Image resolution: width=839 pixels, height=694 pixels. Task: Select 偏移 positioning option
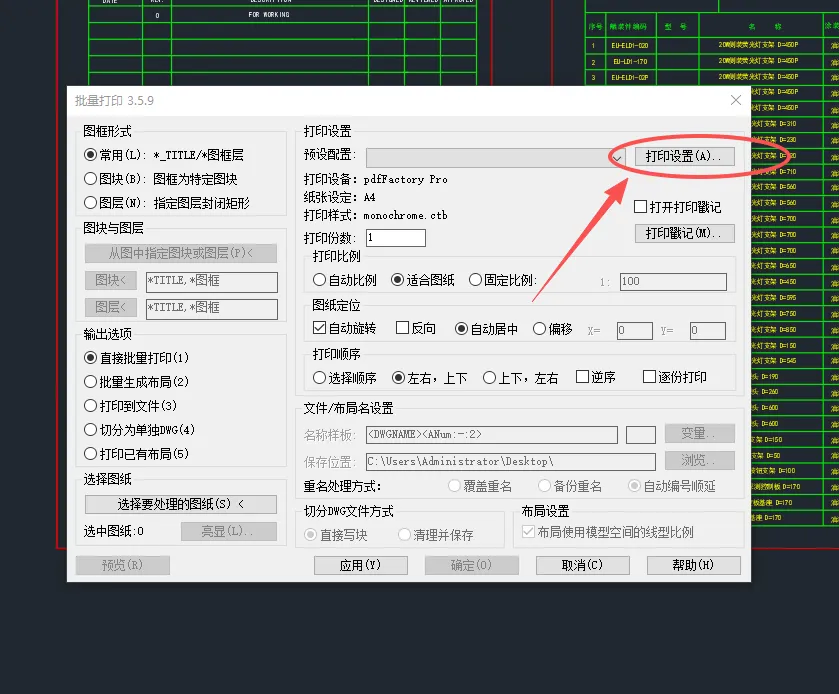pos(539,329)
